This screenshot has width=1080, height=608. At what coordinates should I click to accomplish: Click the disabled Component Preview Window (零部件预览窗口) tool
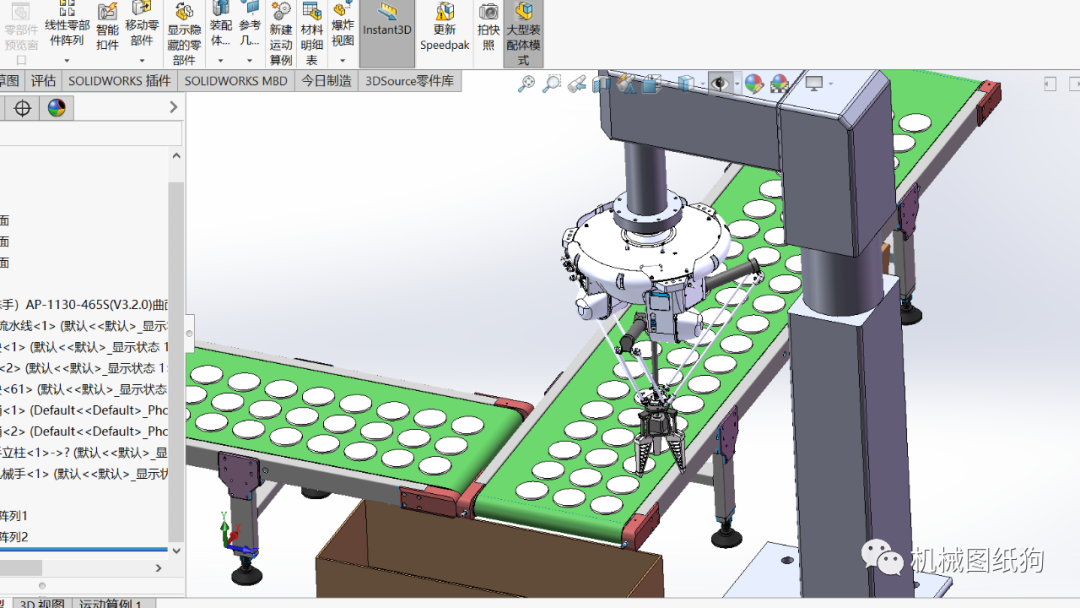pos(21,33)
